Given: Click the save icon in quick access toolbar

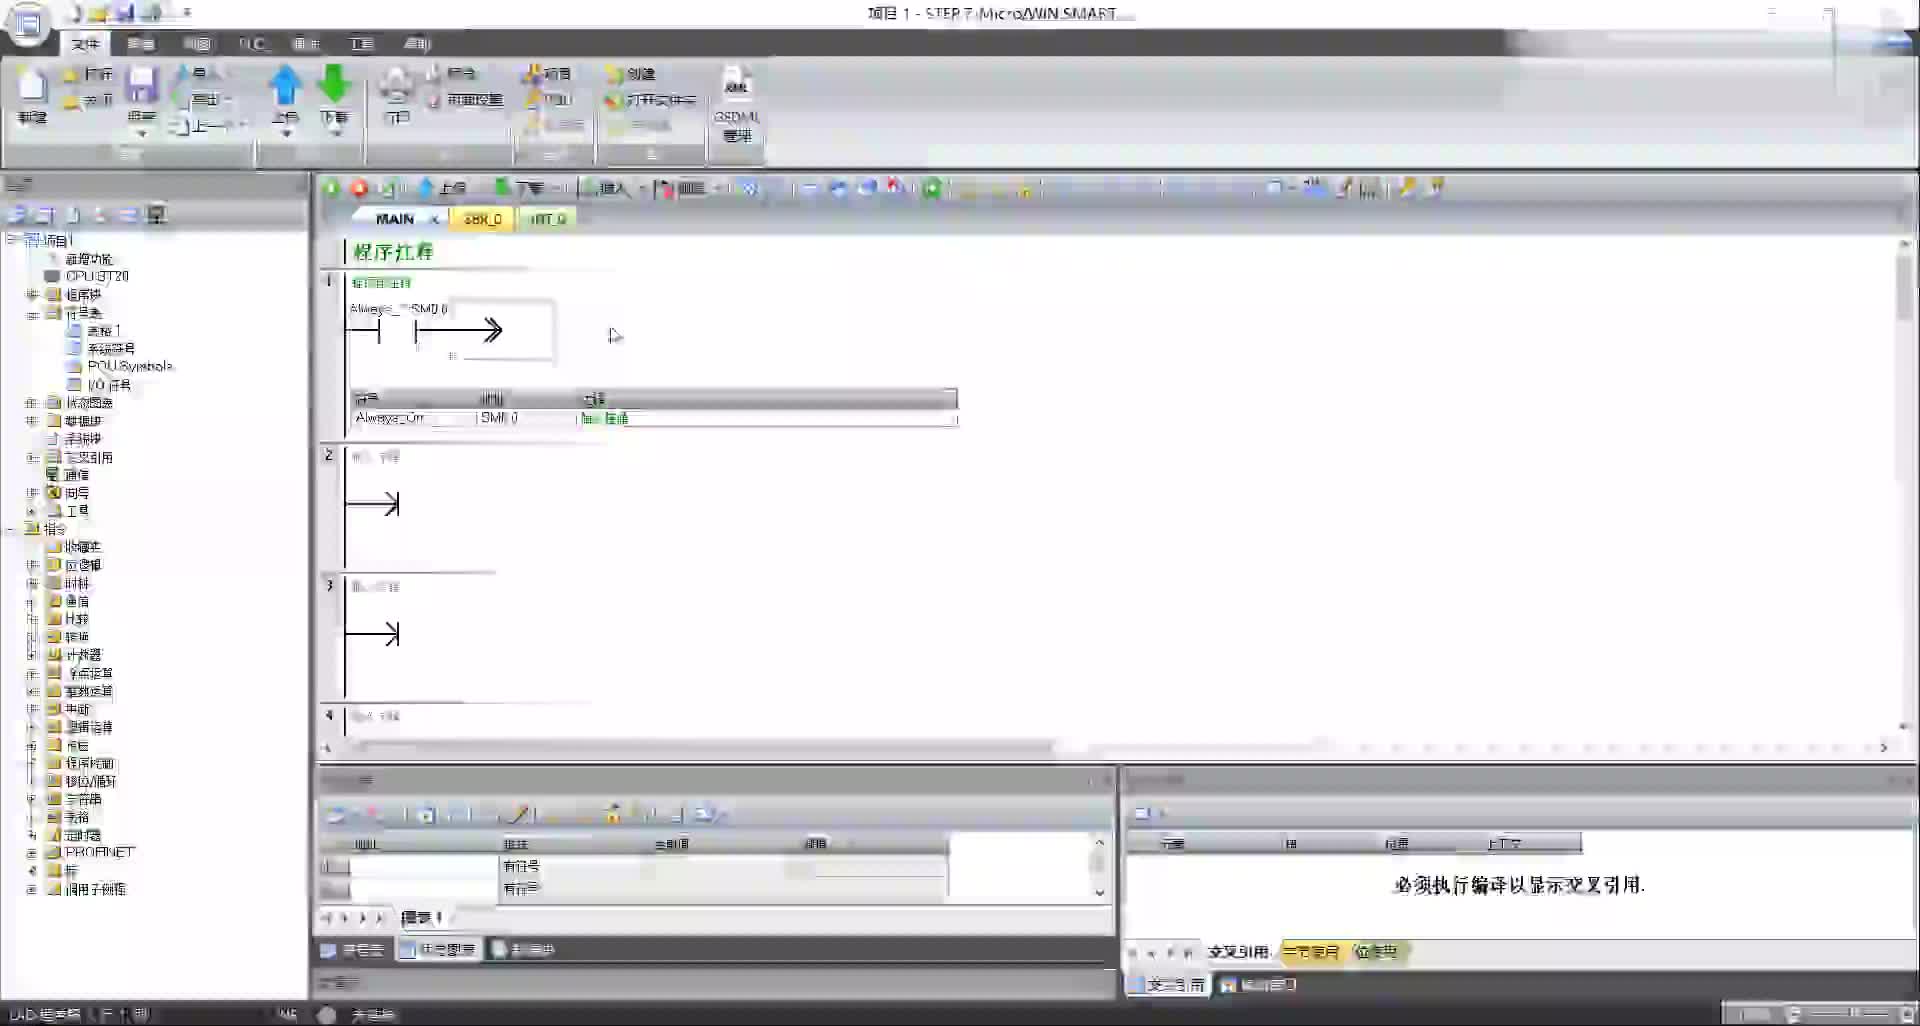Looking at the screenshot, I should pyautogui.click(x=124, y=13).
